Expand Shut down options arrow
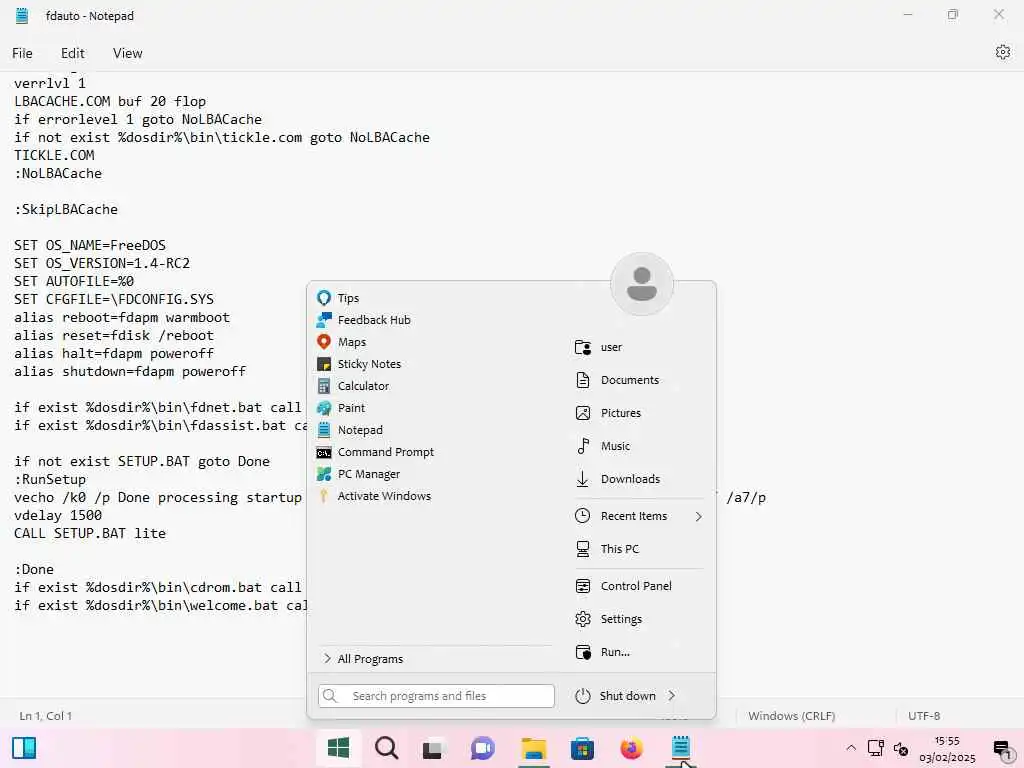Screen dimensions: 1024x768 click(672, 696)
